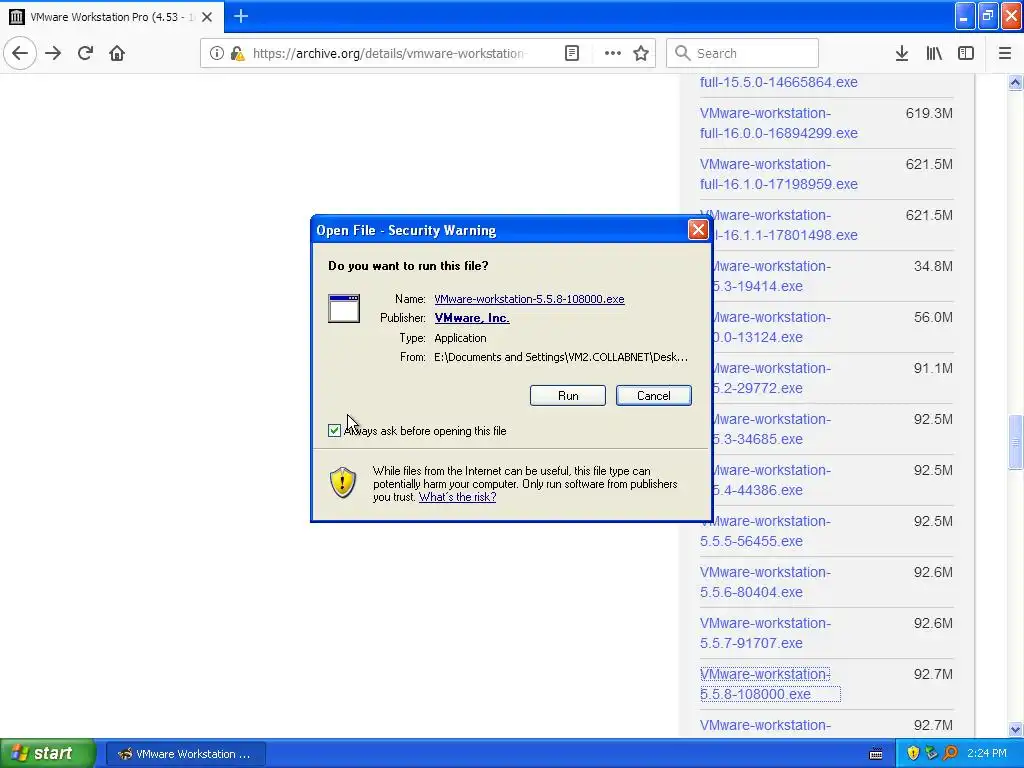The width and height of the screenshot is (1024, 768).
Task: Switch to VMware Workstation taskbar button
Action: pyautogui.click(x=185, y=754)
